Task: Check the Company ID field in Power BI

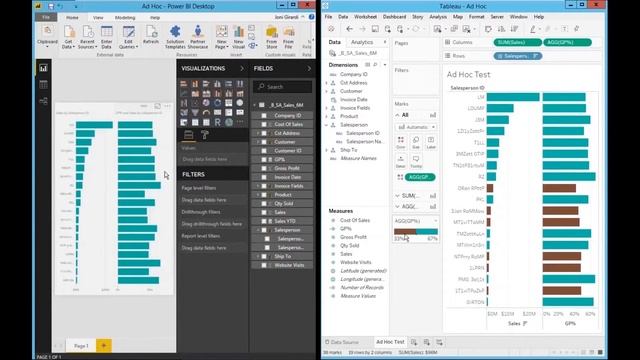Action: (x=264, y=116)
